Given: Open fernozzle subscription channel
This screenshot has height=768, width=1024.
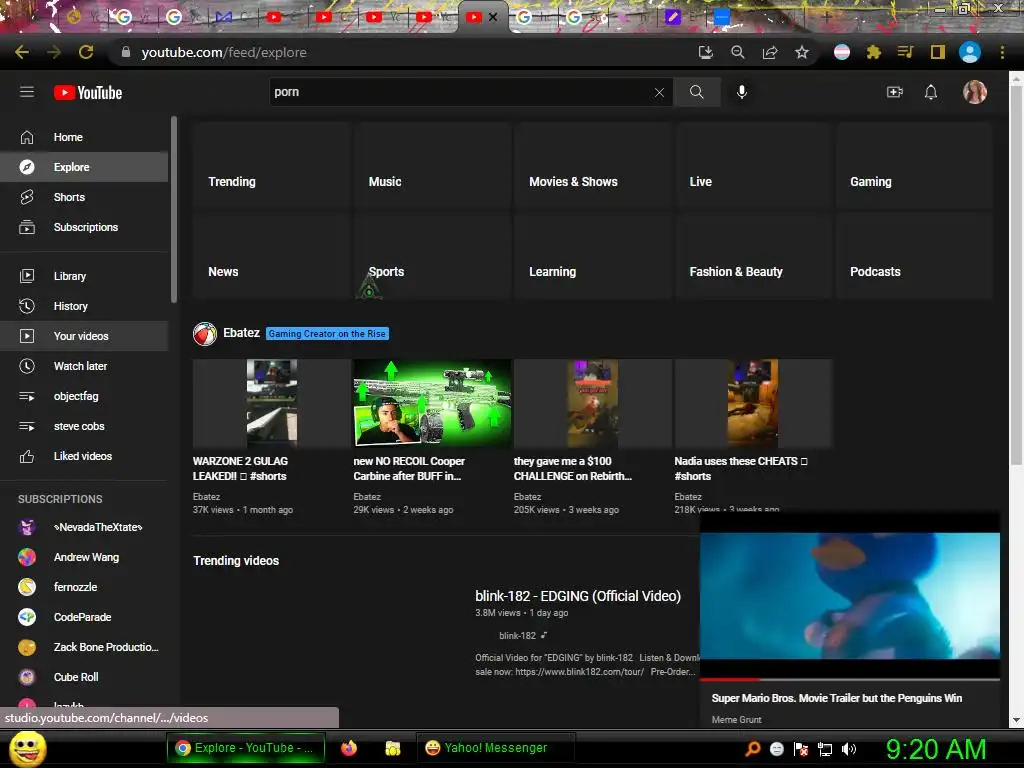Looking at the screenshot, I should (x=84, y=587).
